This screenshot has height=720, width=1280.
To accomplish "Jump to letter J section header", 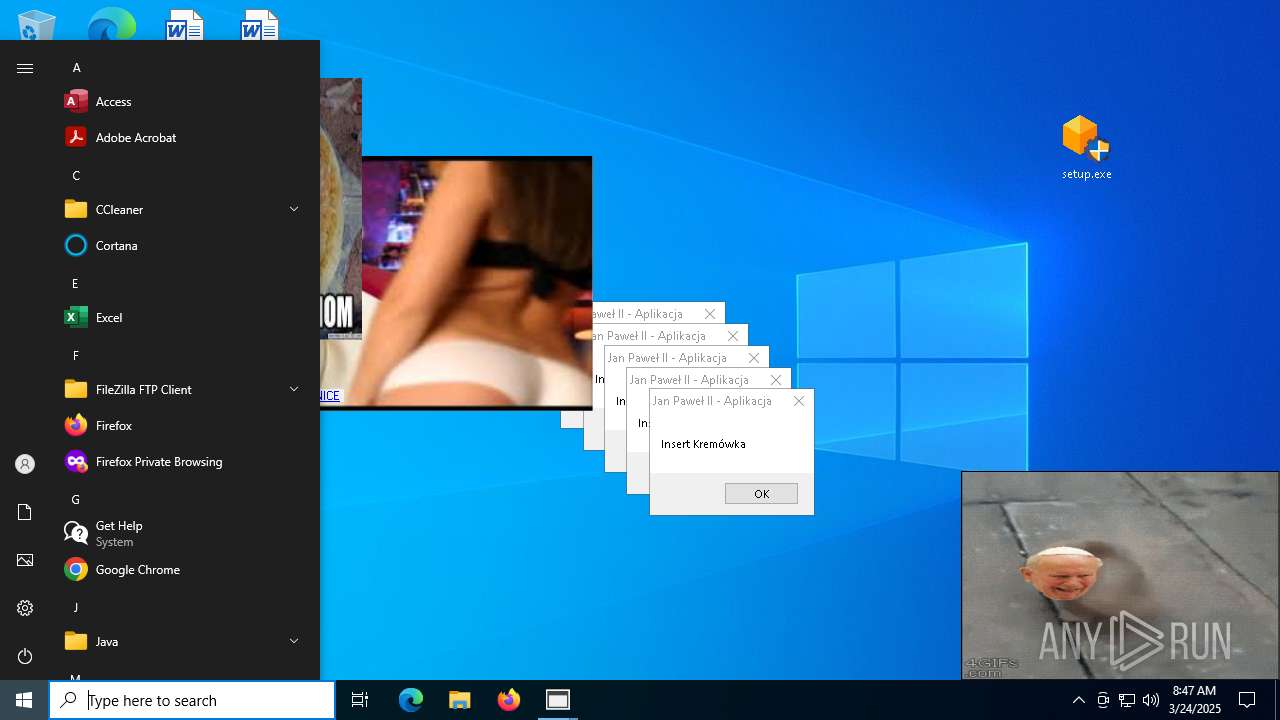I will pos(75,608).
